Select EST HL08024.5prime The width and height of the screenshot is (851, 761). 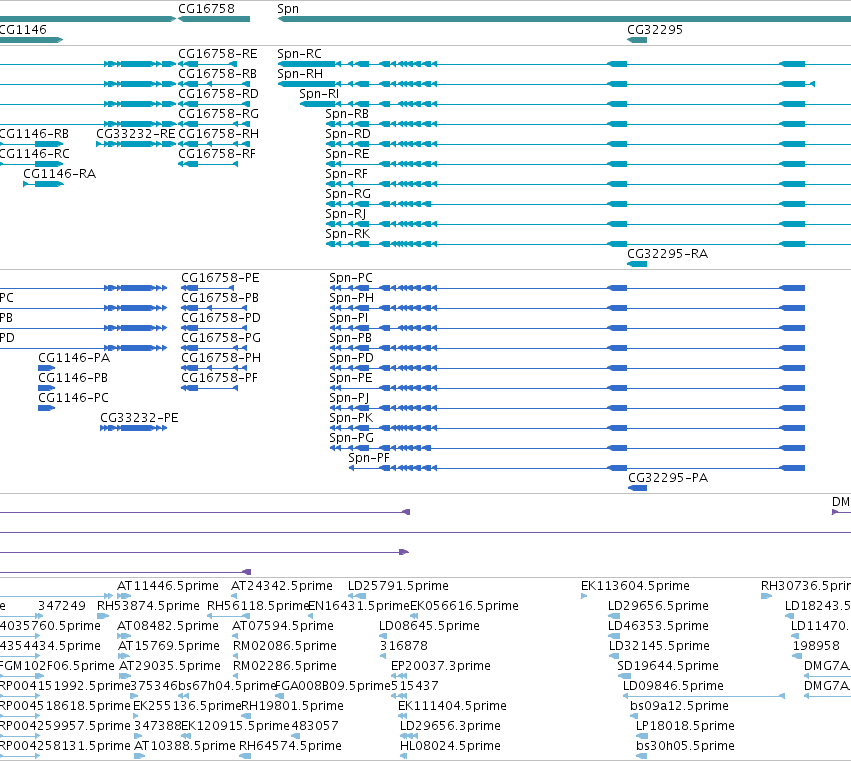(x=450, y=746)
